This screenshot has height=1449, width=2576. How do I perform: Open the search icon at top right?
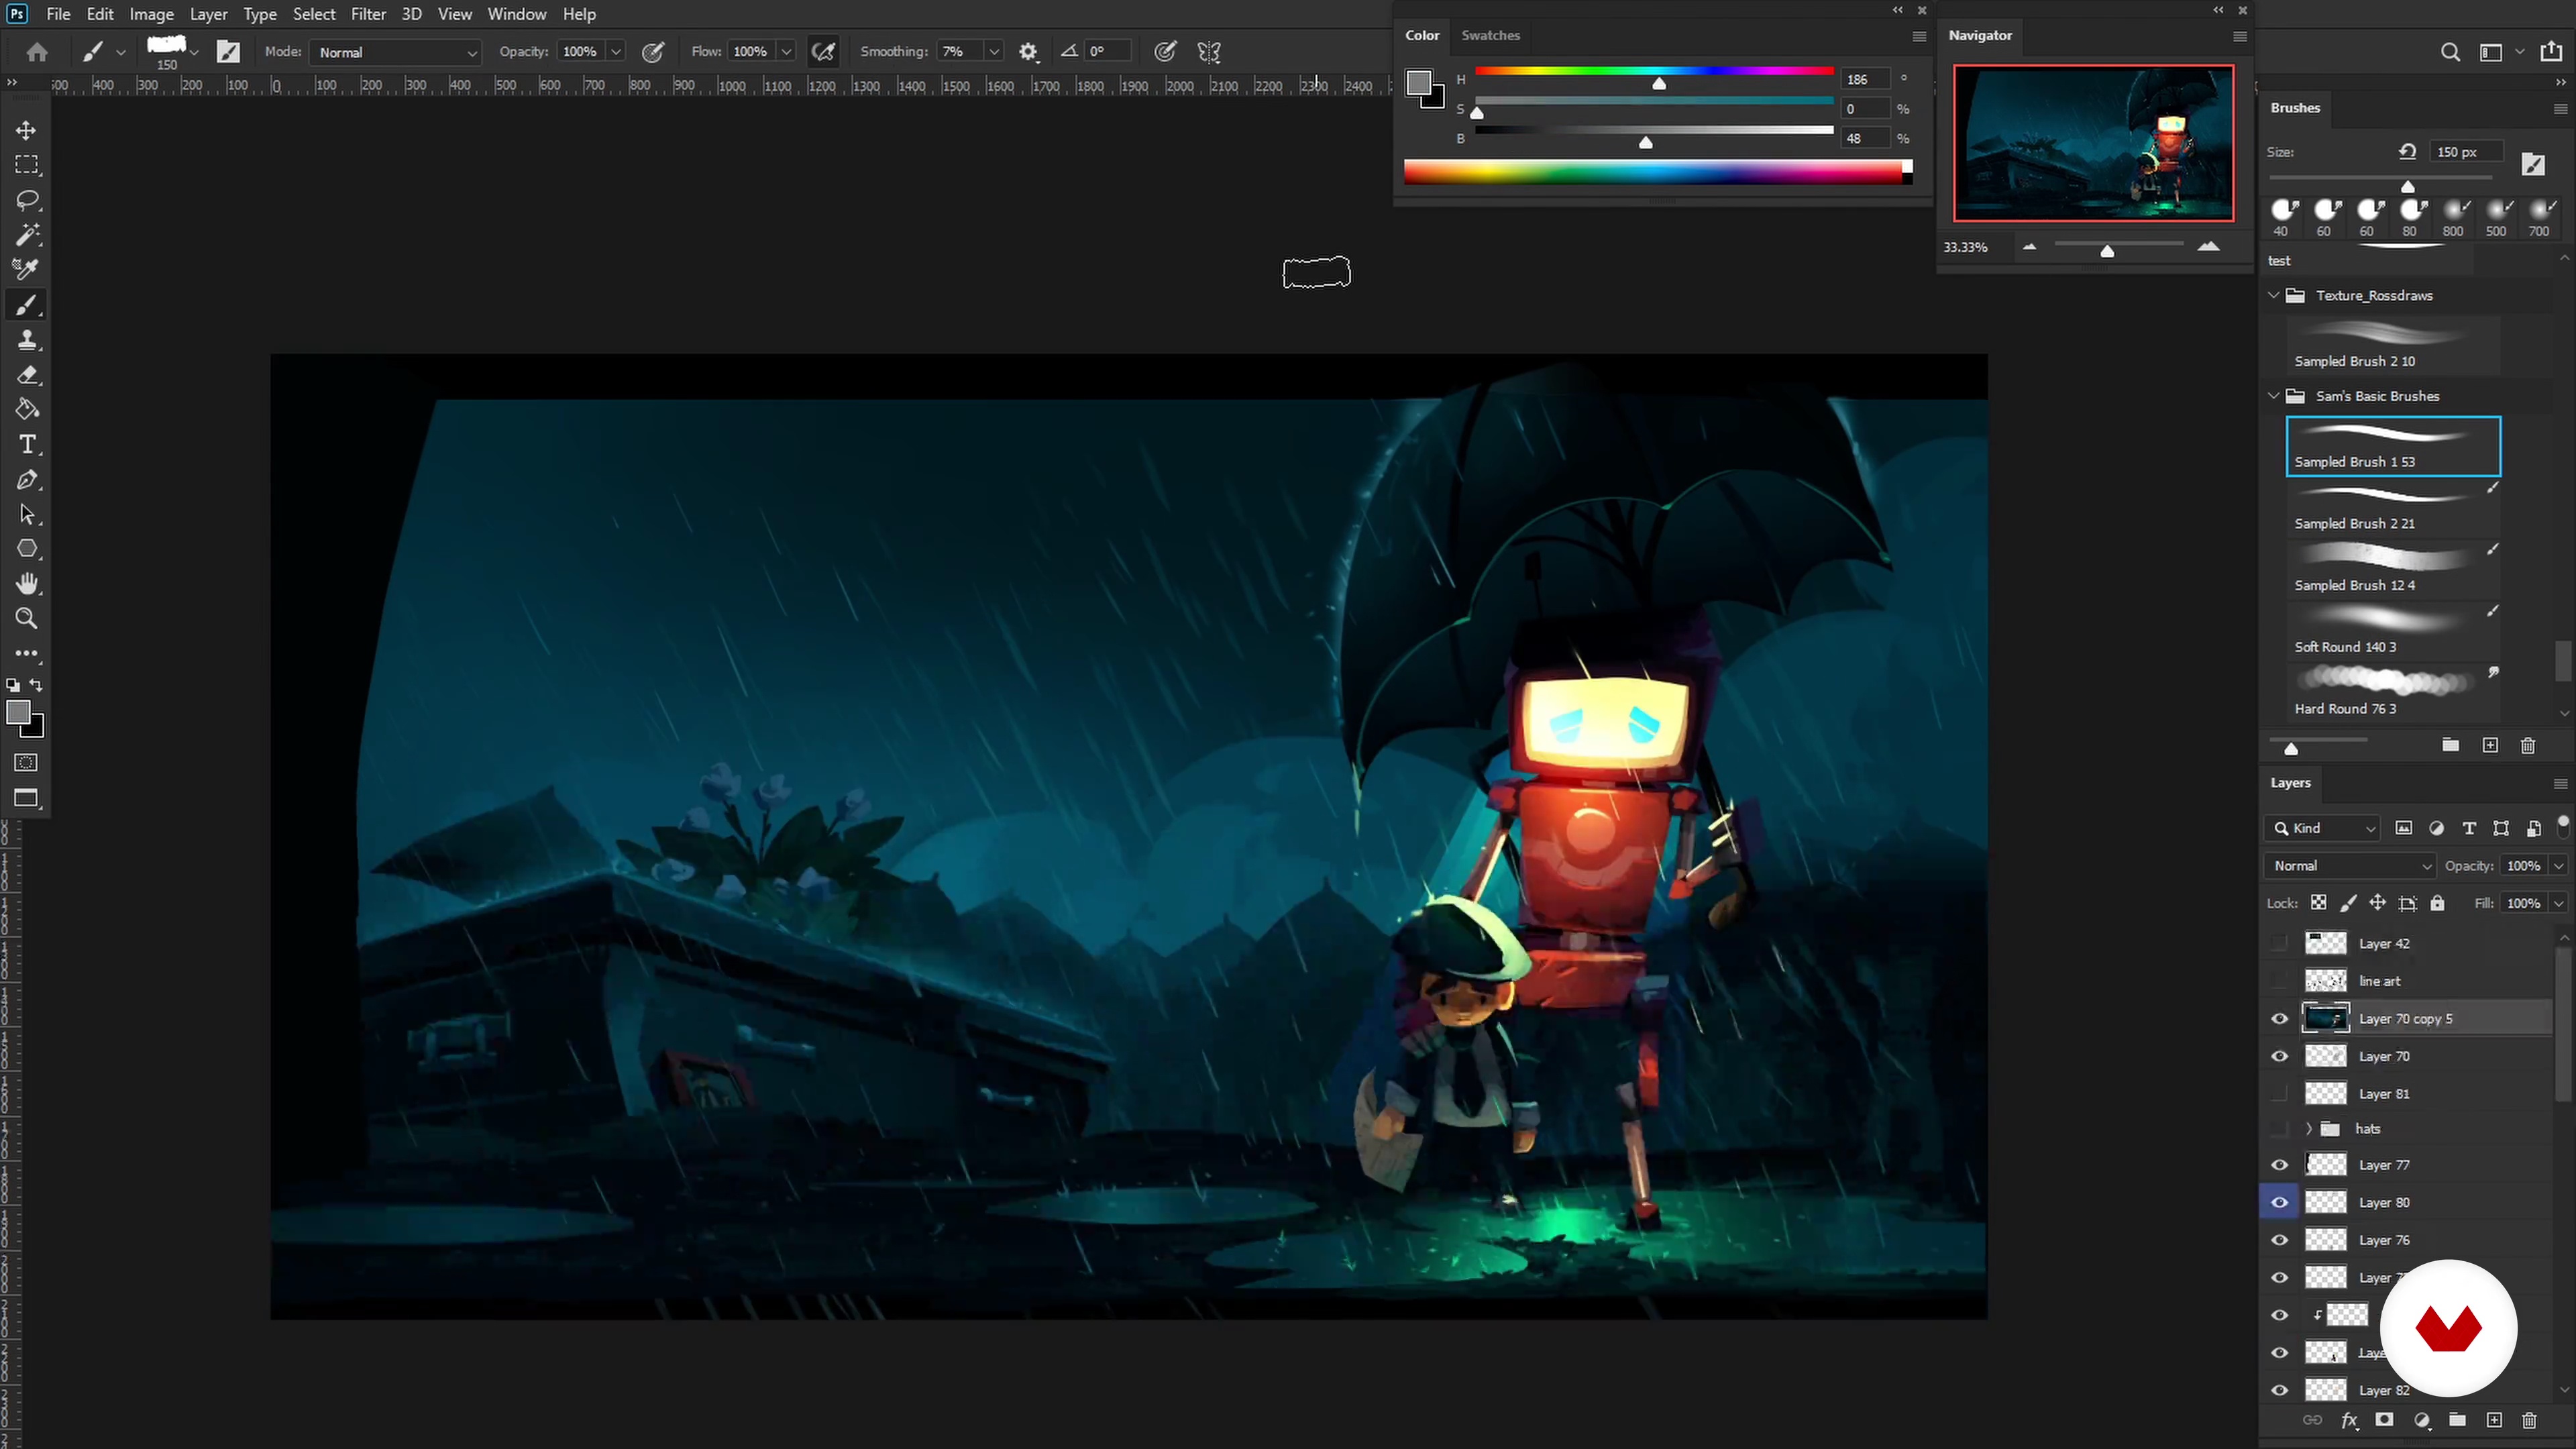(x=2450, y=52)
